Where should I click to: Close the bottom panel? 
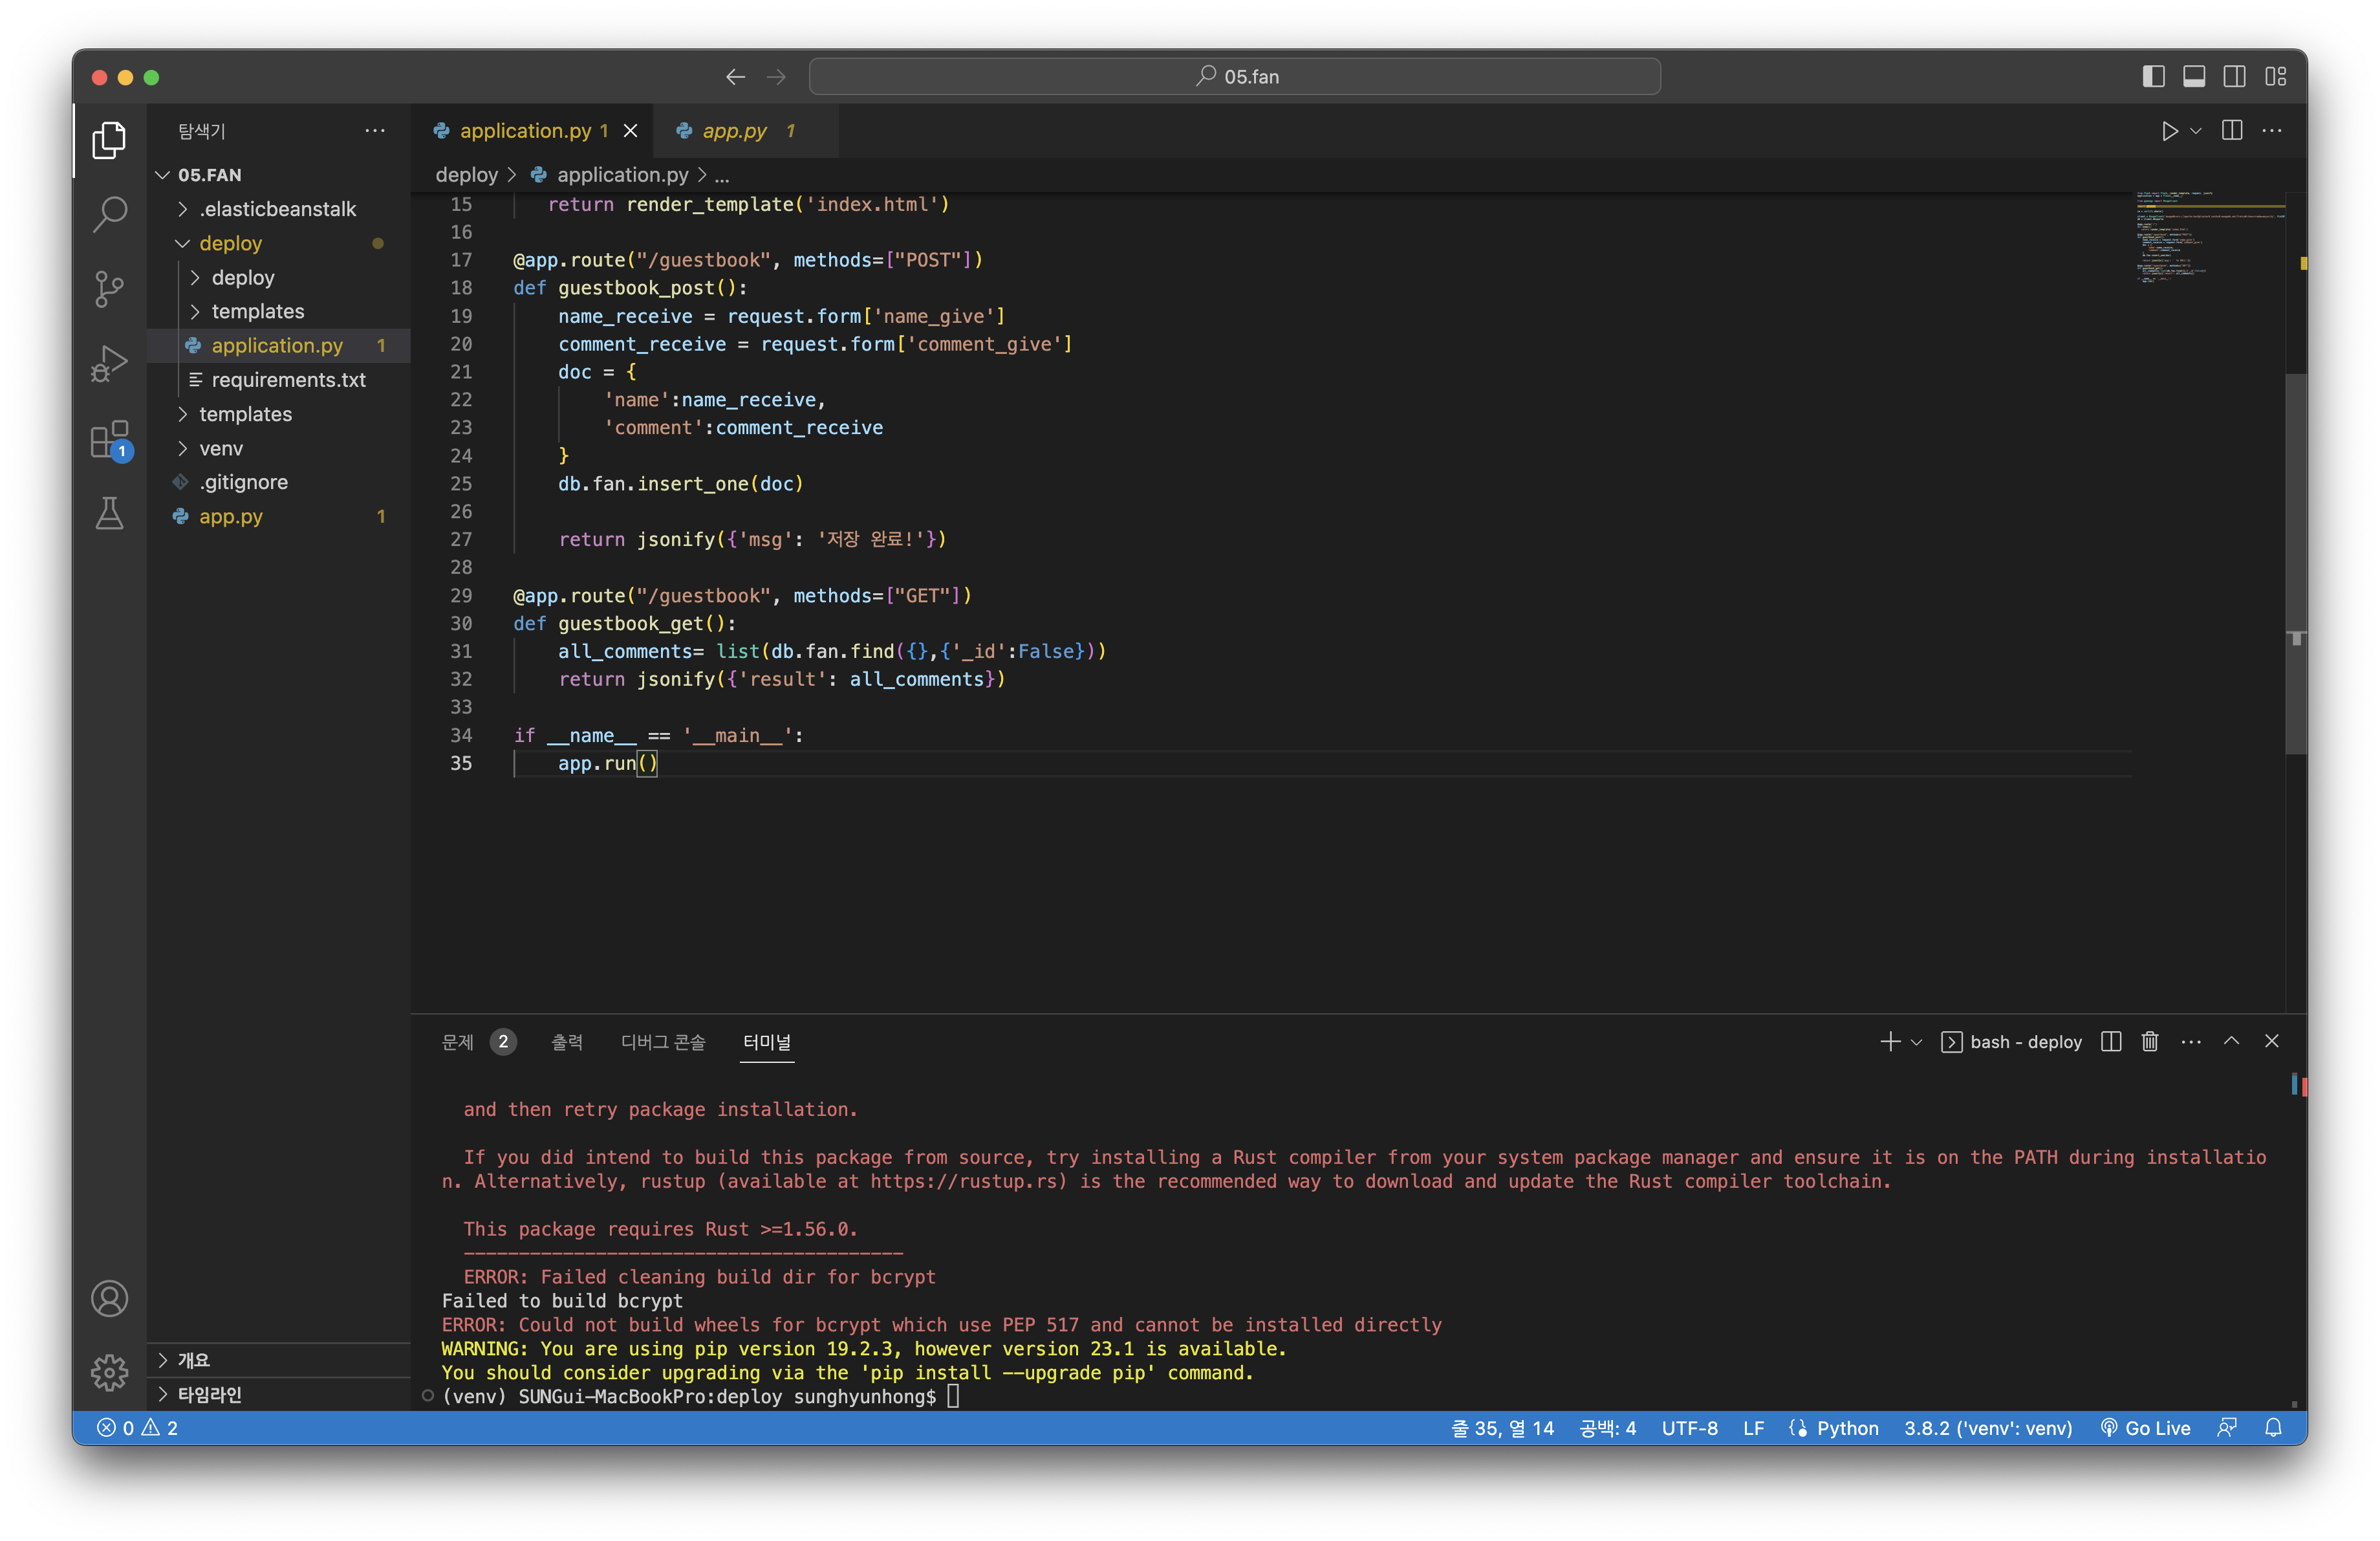[x=2272, y=1041]
